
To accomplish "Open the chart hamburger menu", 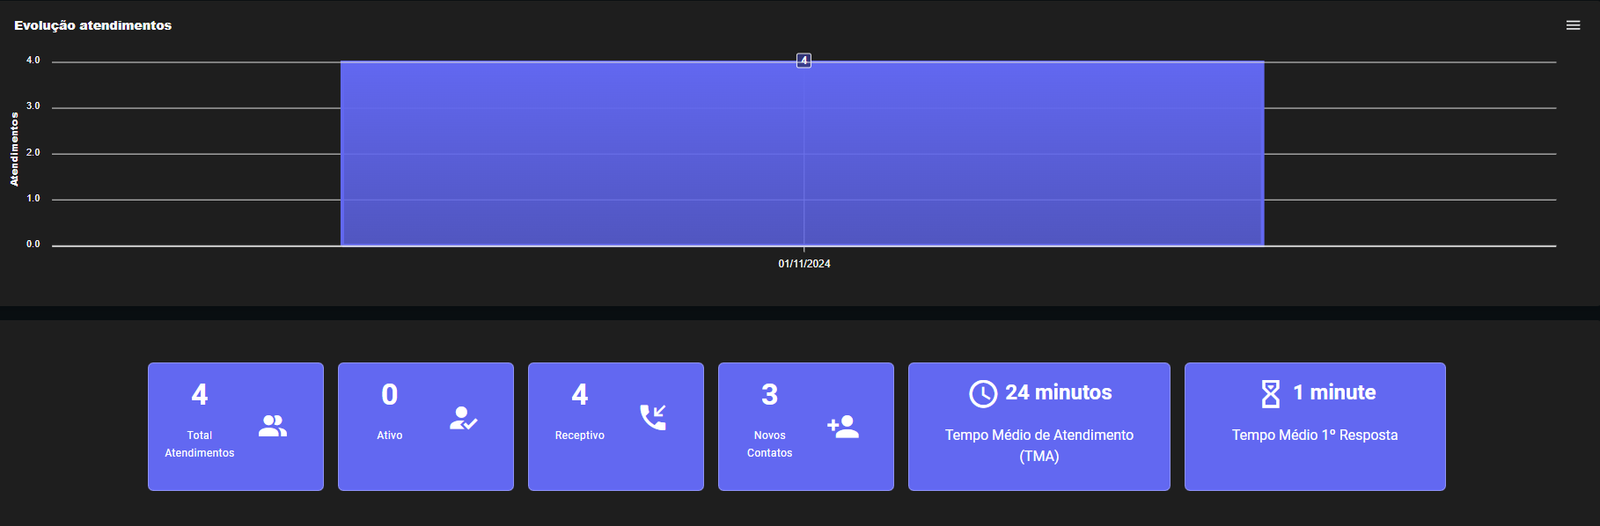I will click(x=1573, y=25).
